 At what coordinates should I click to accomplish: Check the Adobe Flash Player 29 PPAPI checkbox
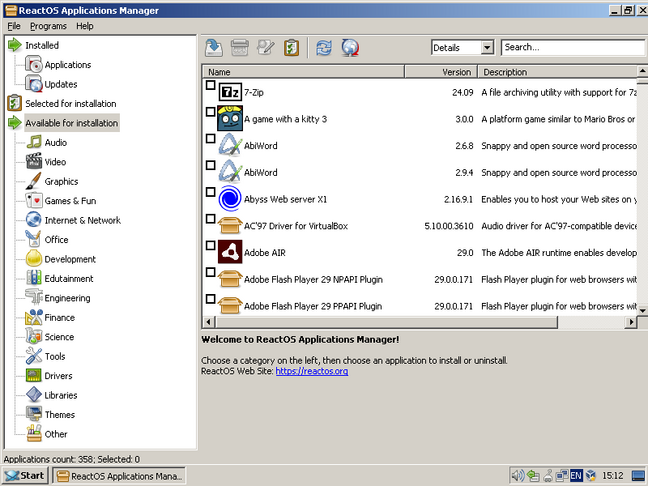pos(210,299)
